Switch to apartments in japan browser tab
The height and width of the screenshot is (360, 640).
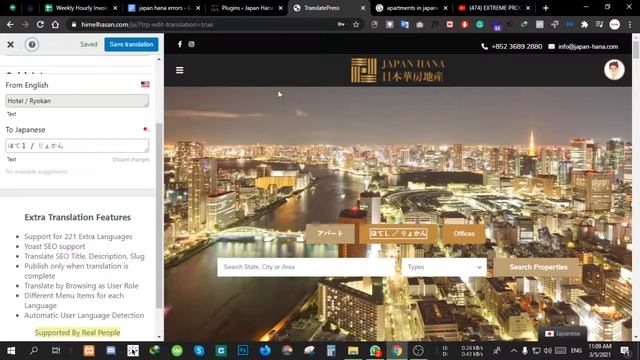click(411, 8)
